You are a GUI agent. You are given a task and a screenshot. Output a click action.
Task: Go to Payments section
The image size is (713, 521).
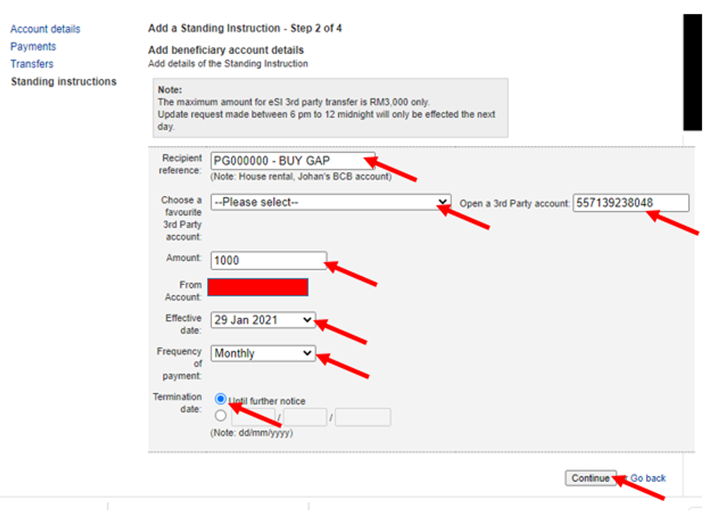[33, 46]
